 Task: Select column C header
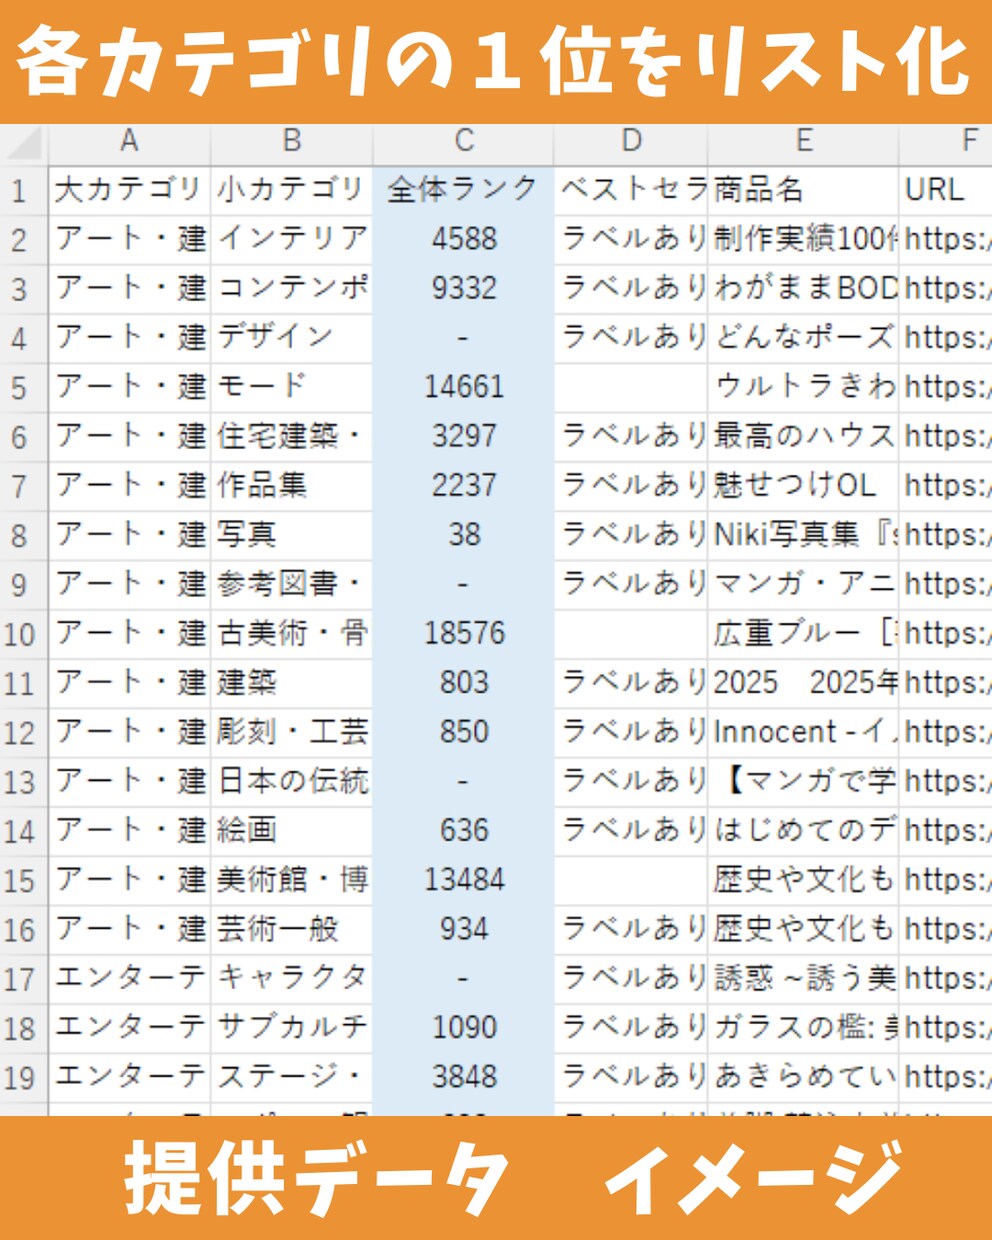tap(463, 143)
